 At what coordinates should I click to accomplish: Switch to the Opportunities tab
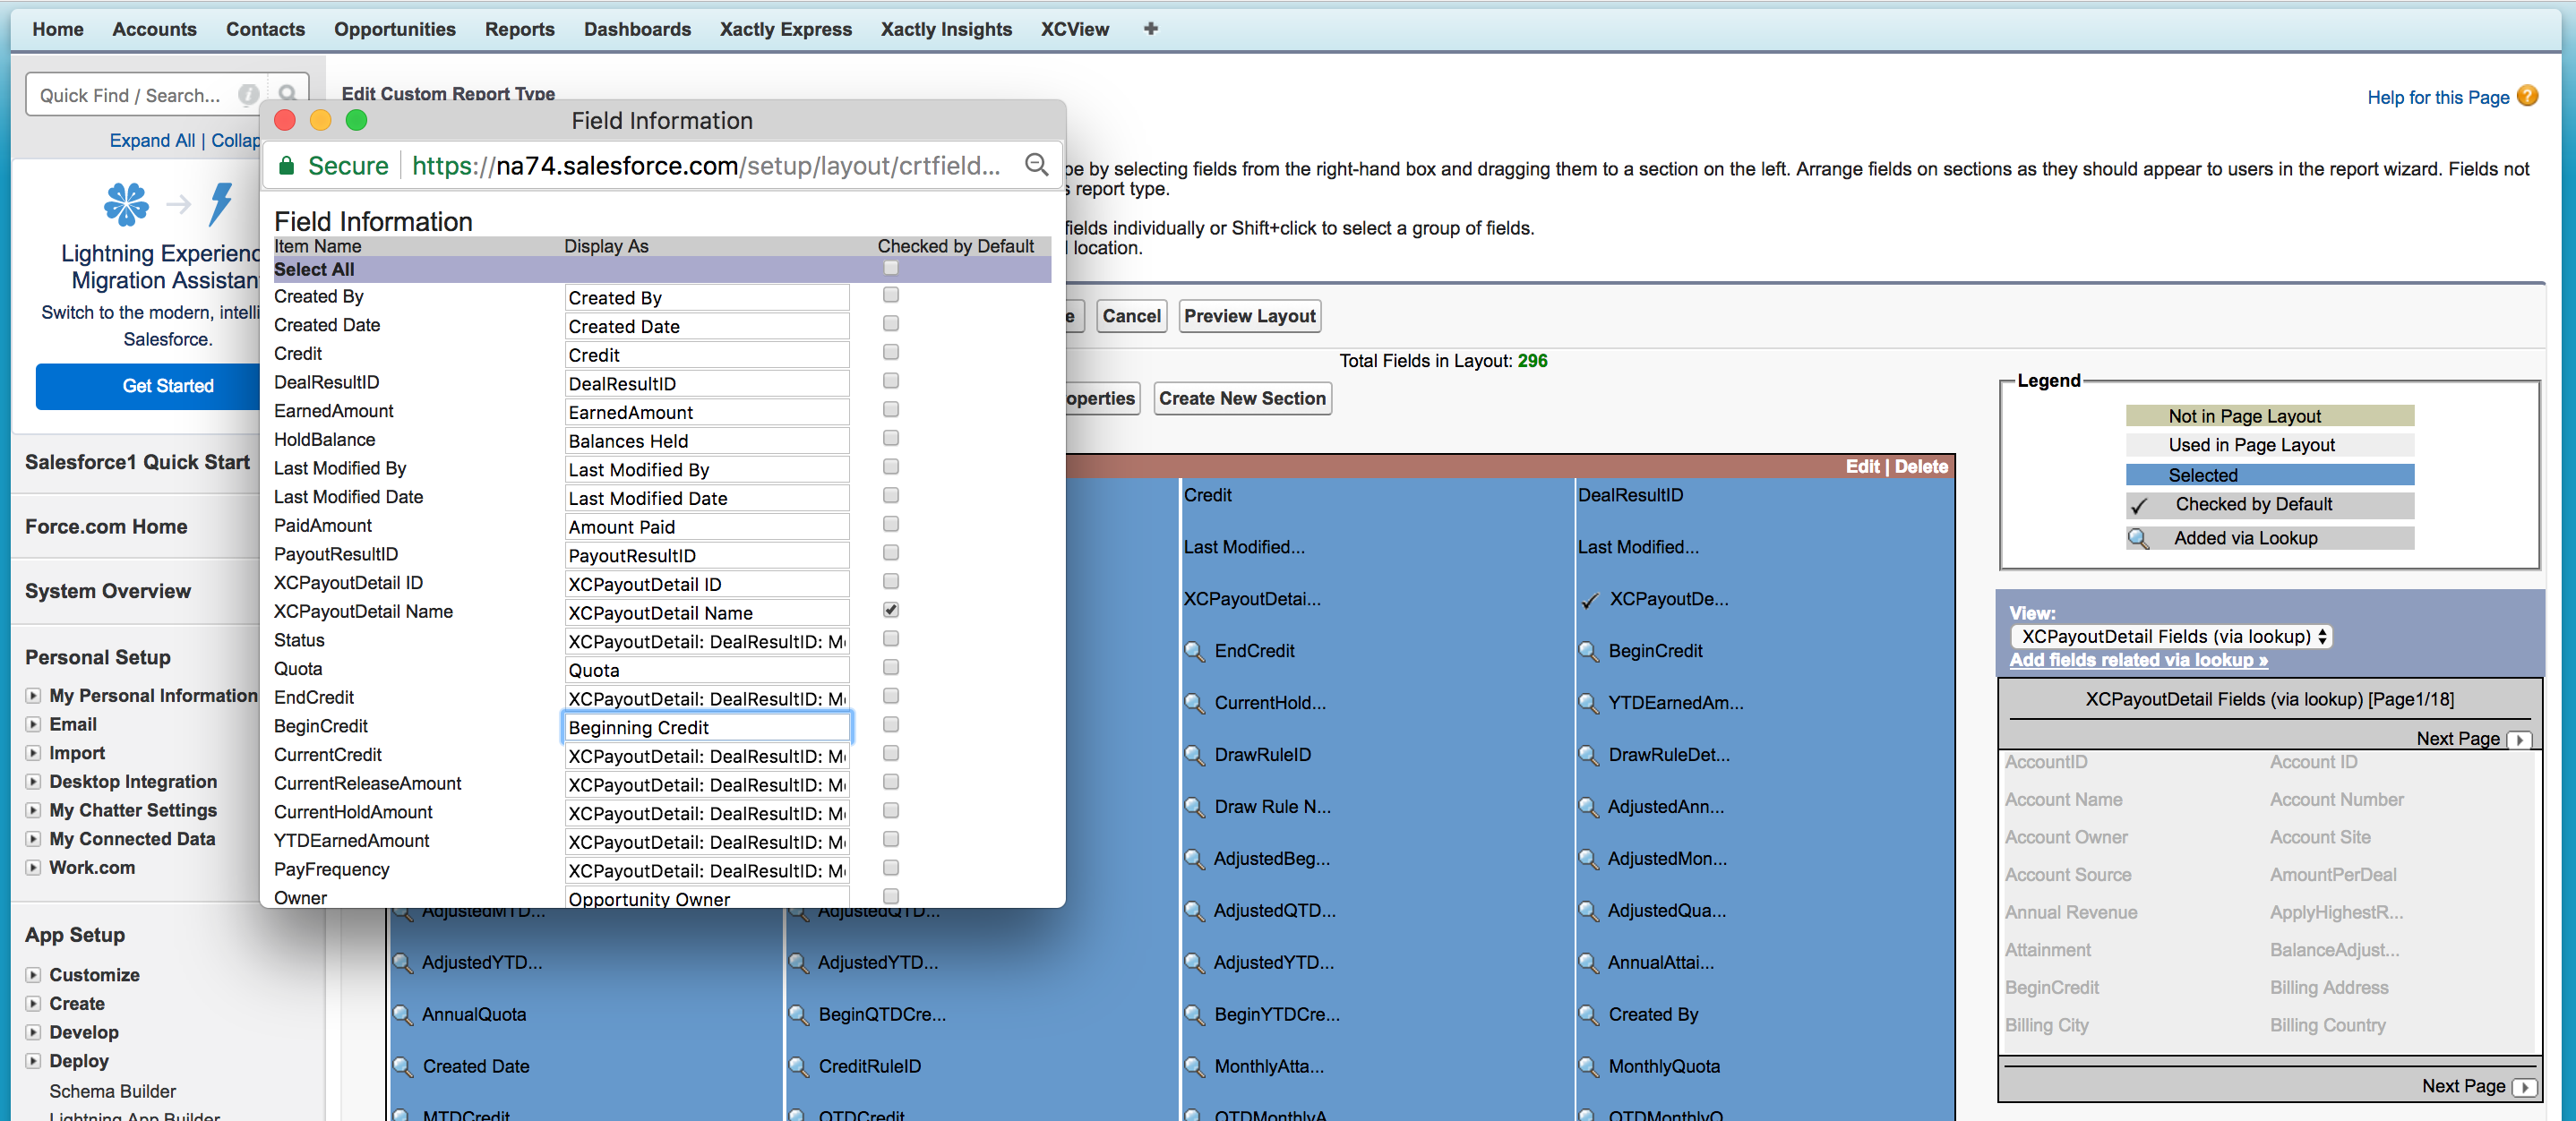click(x=395, y=29)
